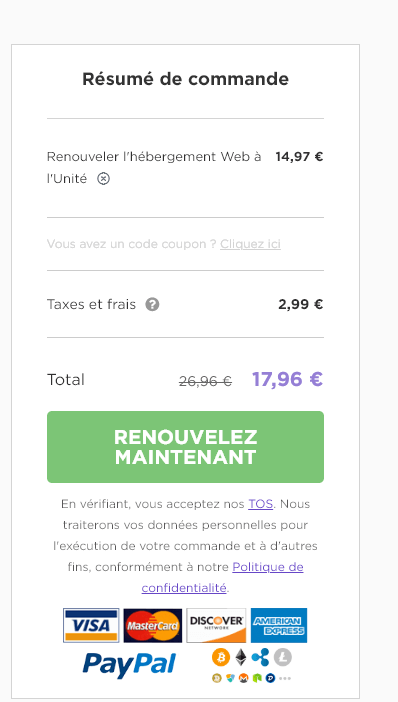Click the Visa card logo

coord(91,625)
